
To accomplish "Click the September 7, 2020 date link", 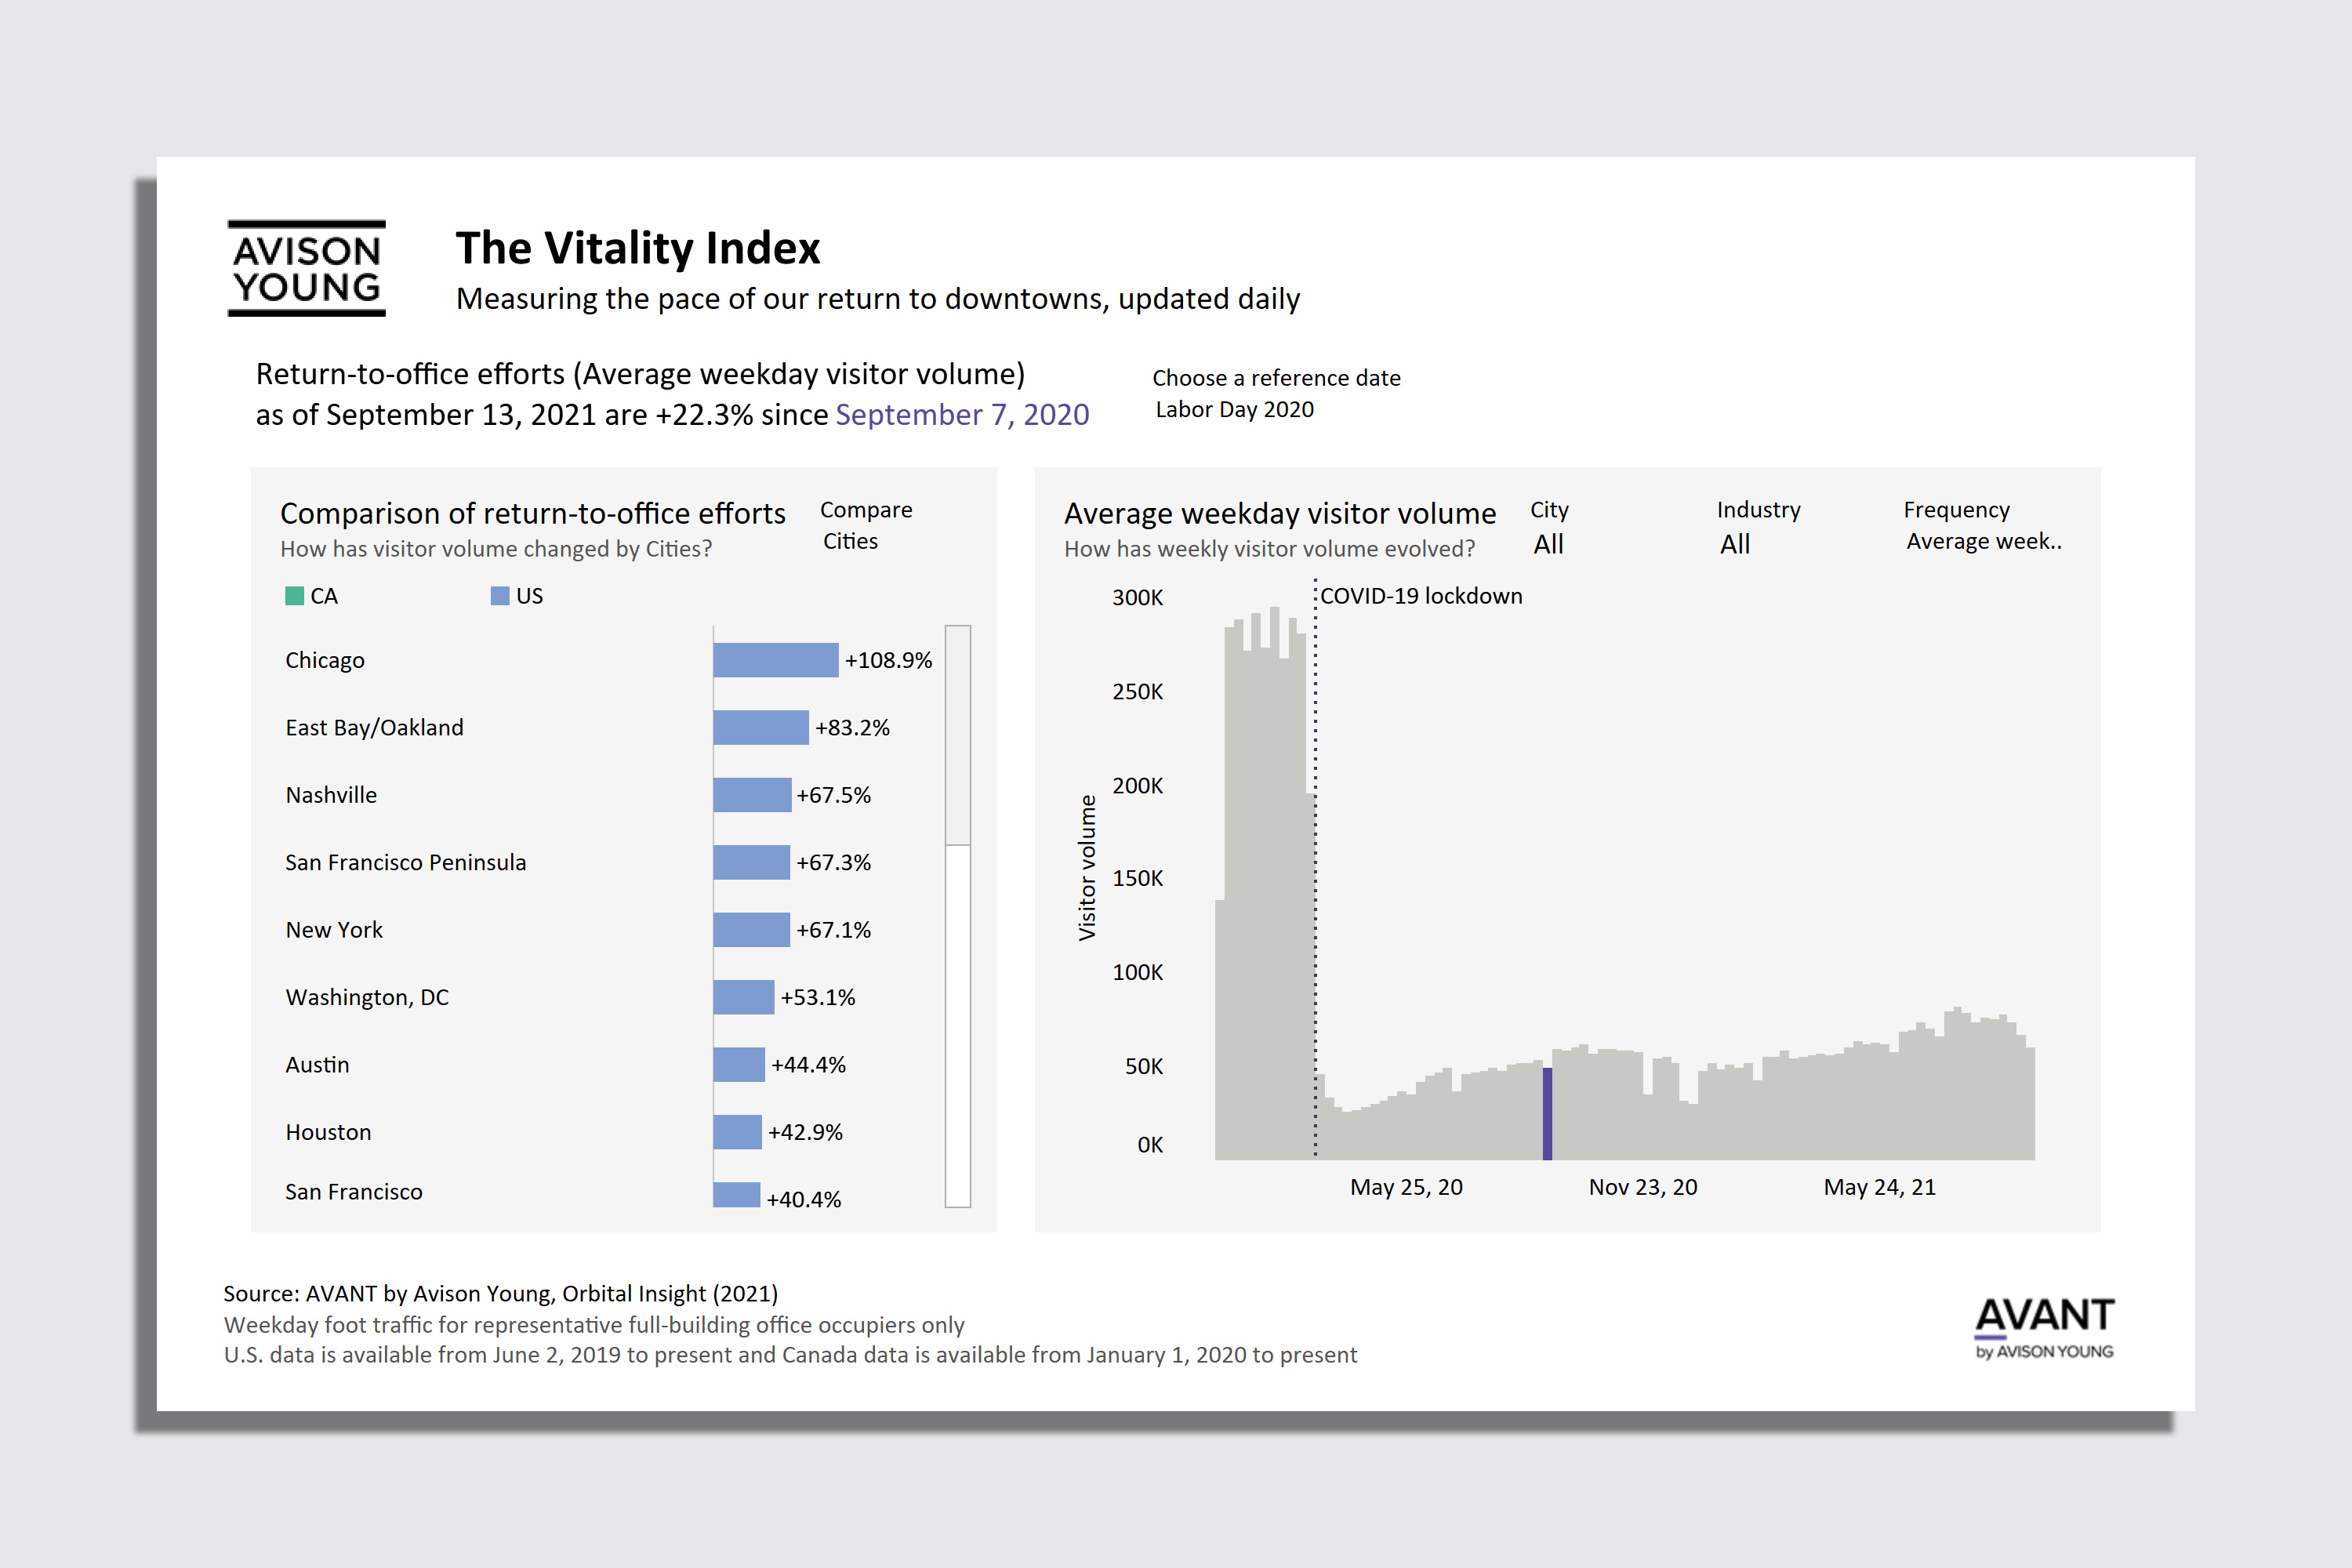I will click(962, 415).
